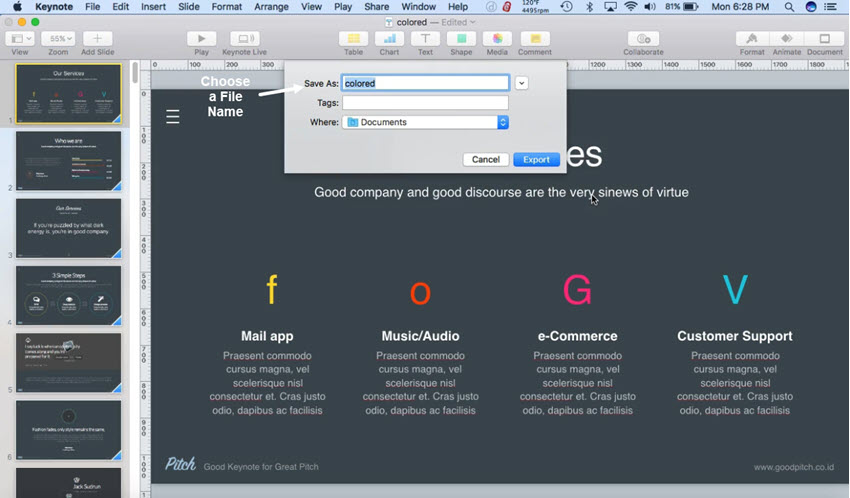This screenshot has height=498, width=850.
Task: Open the Where location dropdown showing Documents
Action: [x=425, y=122]
